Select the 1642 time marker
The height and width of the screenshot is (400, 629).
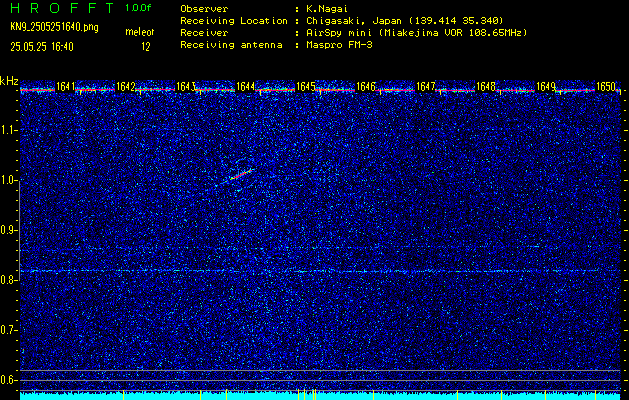pyautogui.click(x=126, y=86)
